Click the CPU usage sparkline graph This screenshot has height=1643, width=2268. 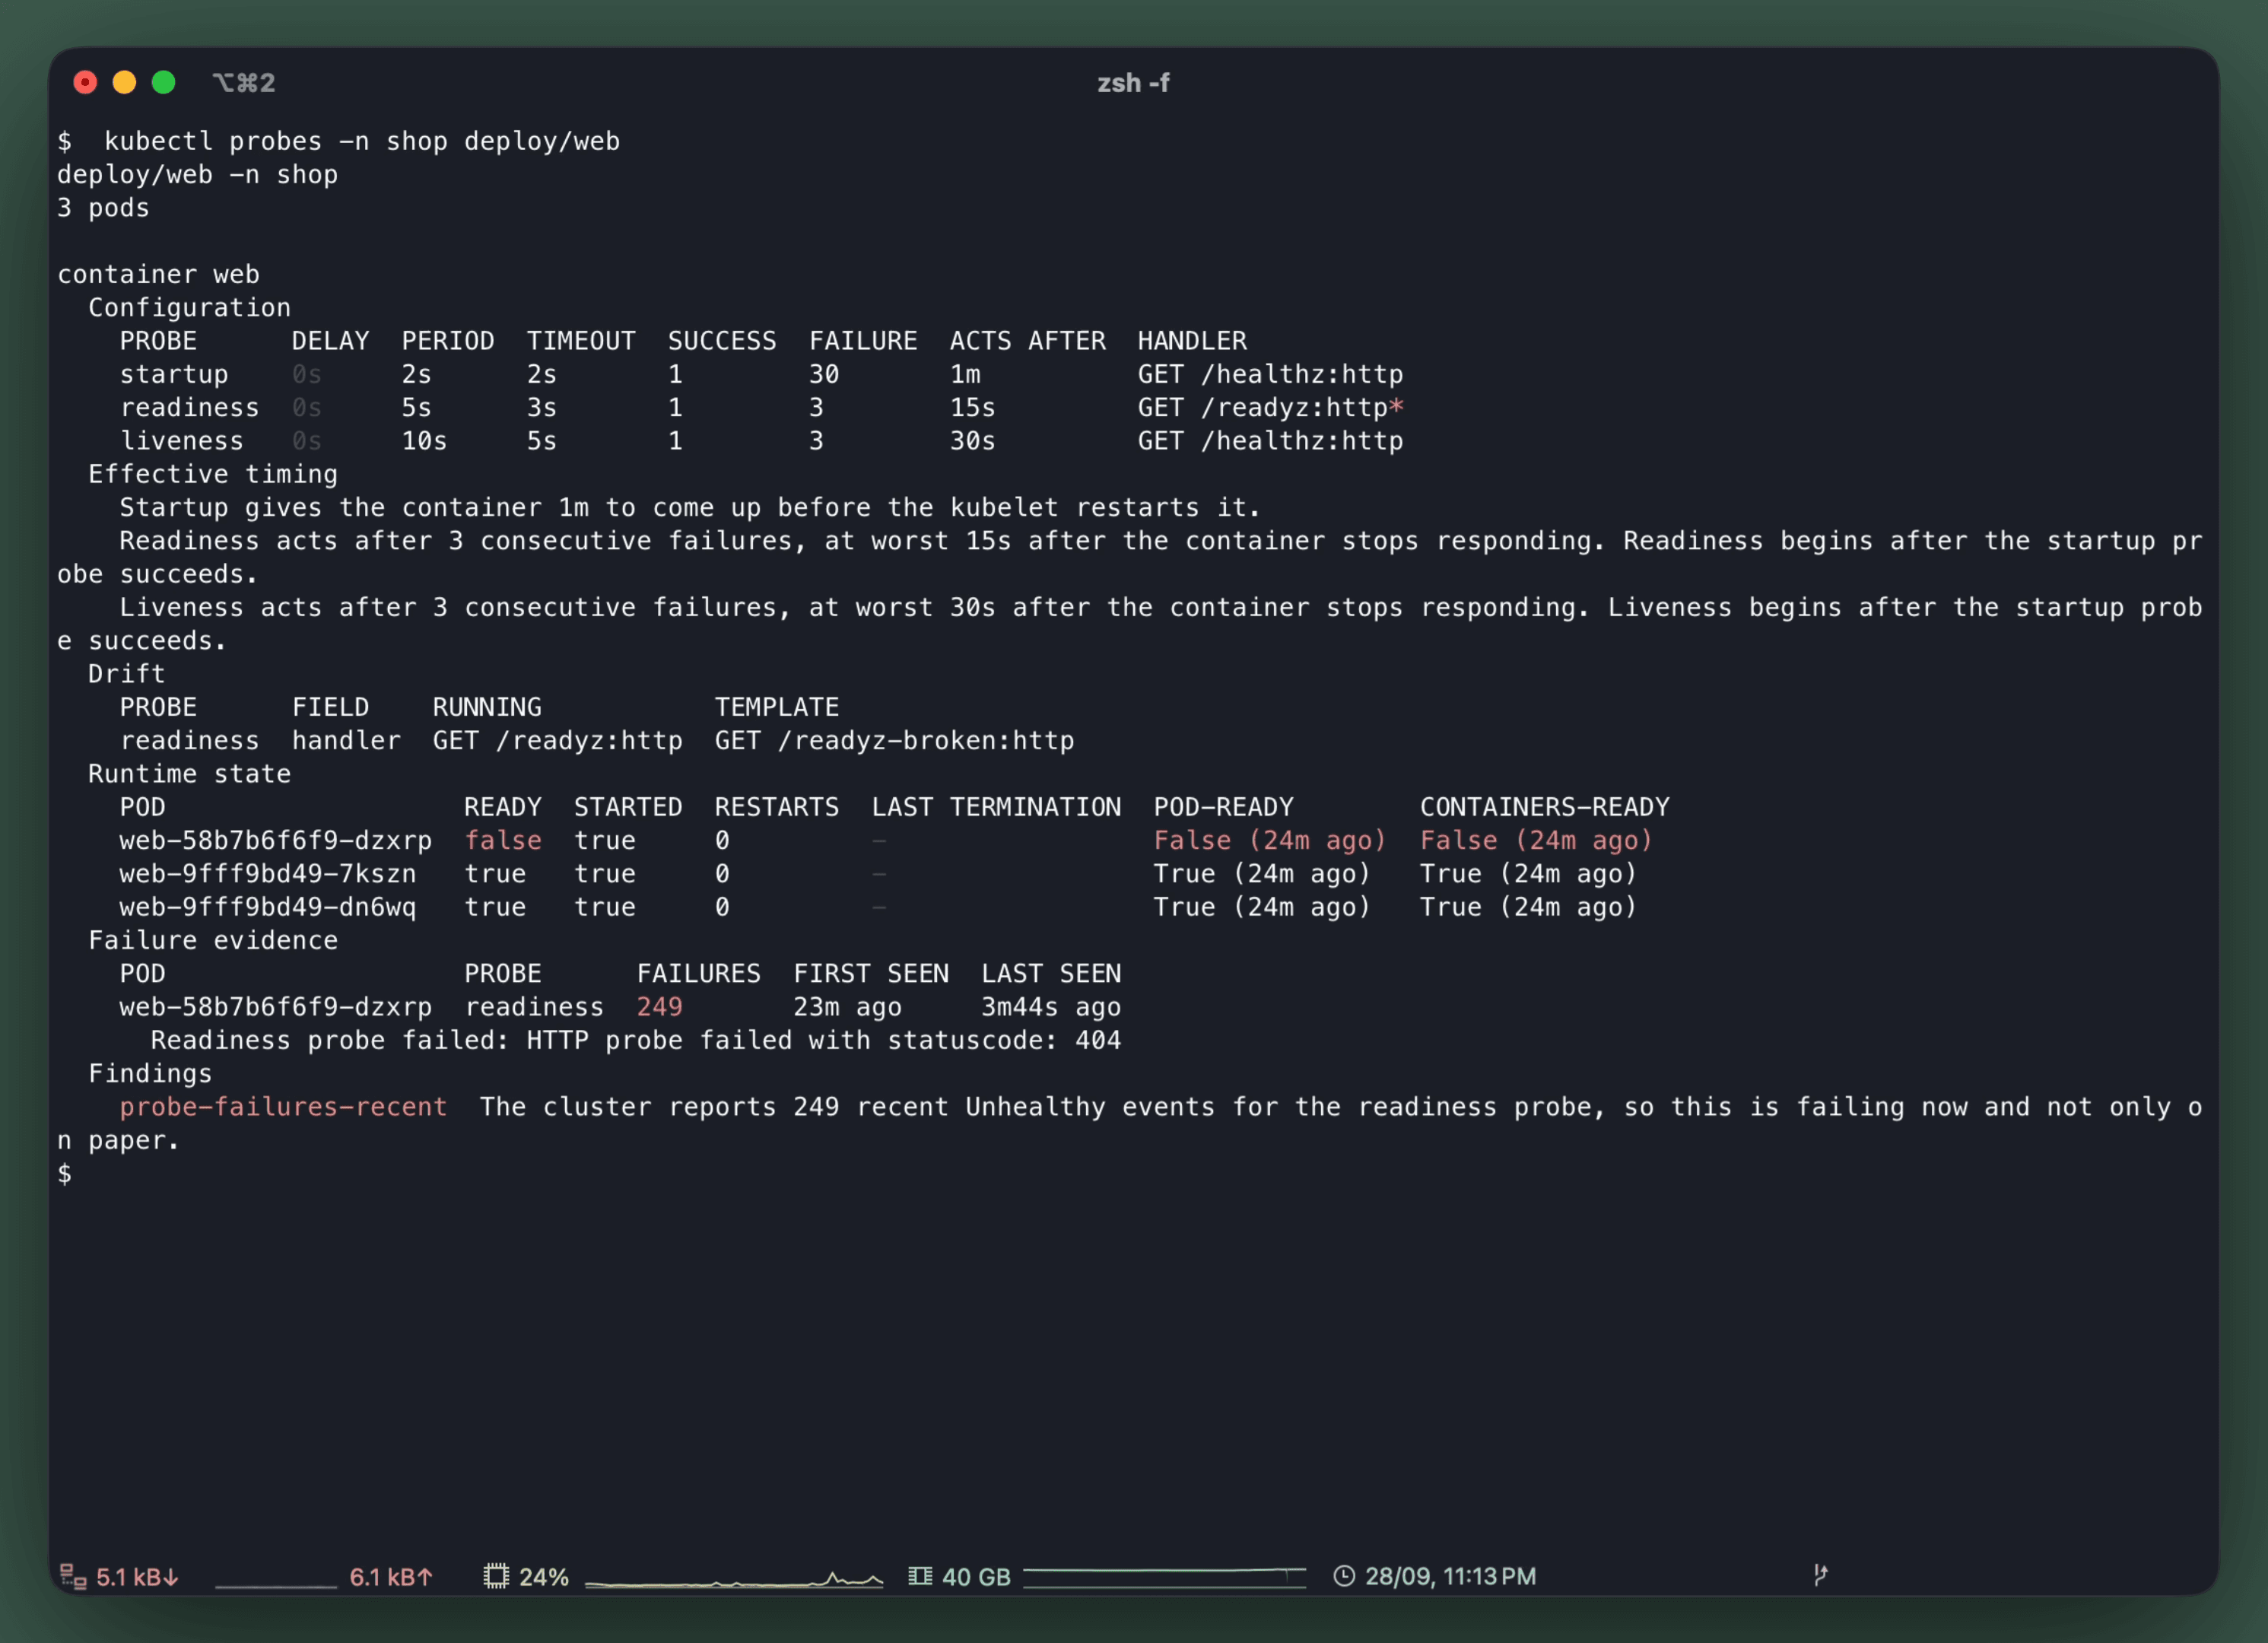(734, 1579)
